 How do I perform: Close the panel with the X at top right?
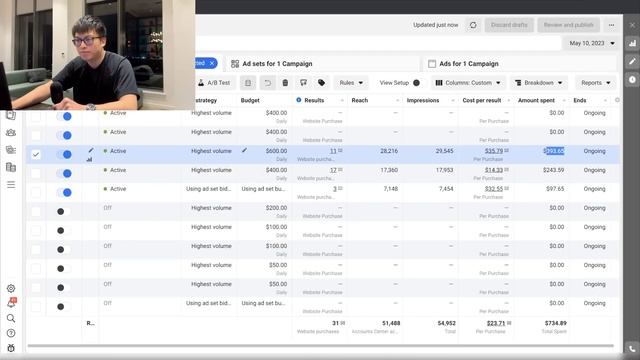click(x=632, y=25)
